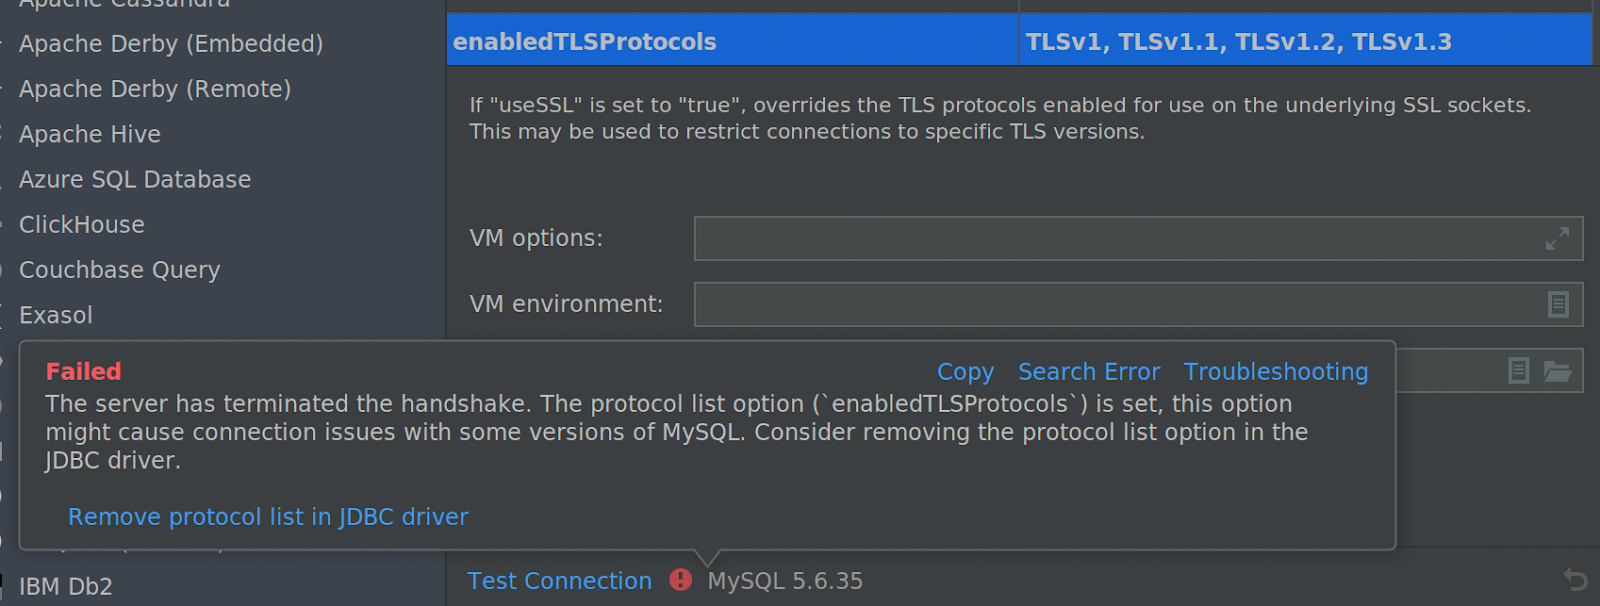1600x606 pixels.
Task: Select Apache Derby (Remote) driver
Action: (155, 89)
